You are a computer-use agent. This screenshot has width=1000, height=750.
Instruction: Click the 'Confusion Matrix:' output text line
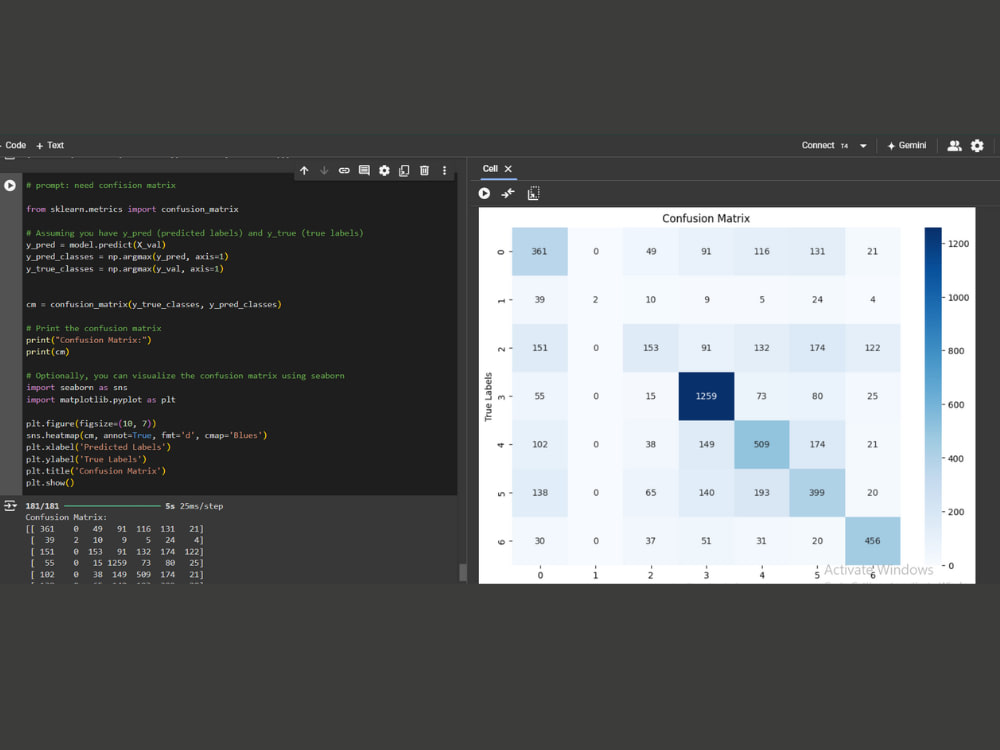click(x=66, y=517)
